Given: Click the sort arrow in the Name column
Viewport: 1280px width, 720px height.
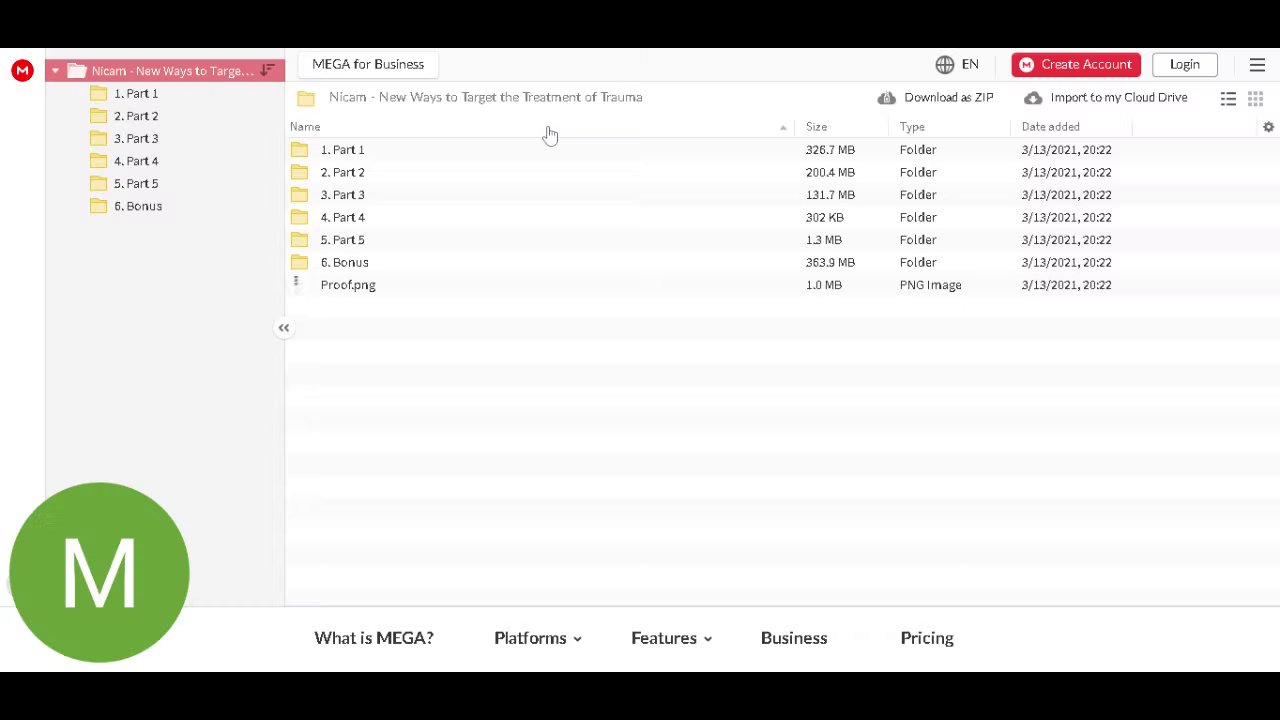Looking at the screenshot, I should point(783,127).
